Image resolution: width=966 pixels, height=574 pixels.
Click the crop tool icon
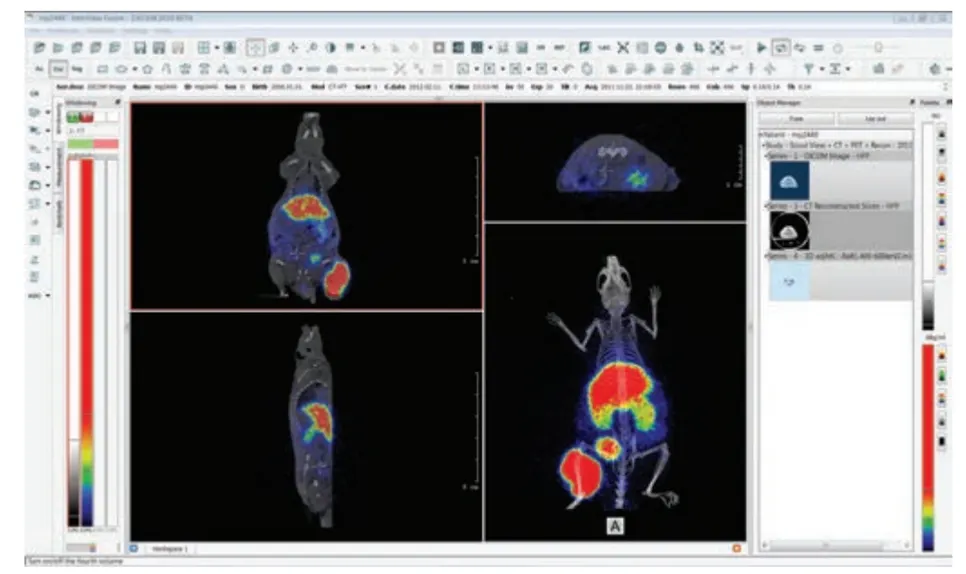pyautogui.click(x=698, y=47)
